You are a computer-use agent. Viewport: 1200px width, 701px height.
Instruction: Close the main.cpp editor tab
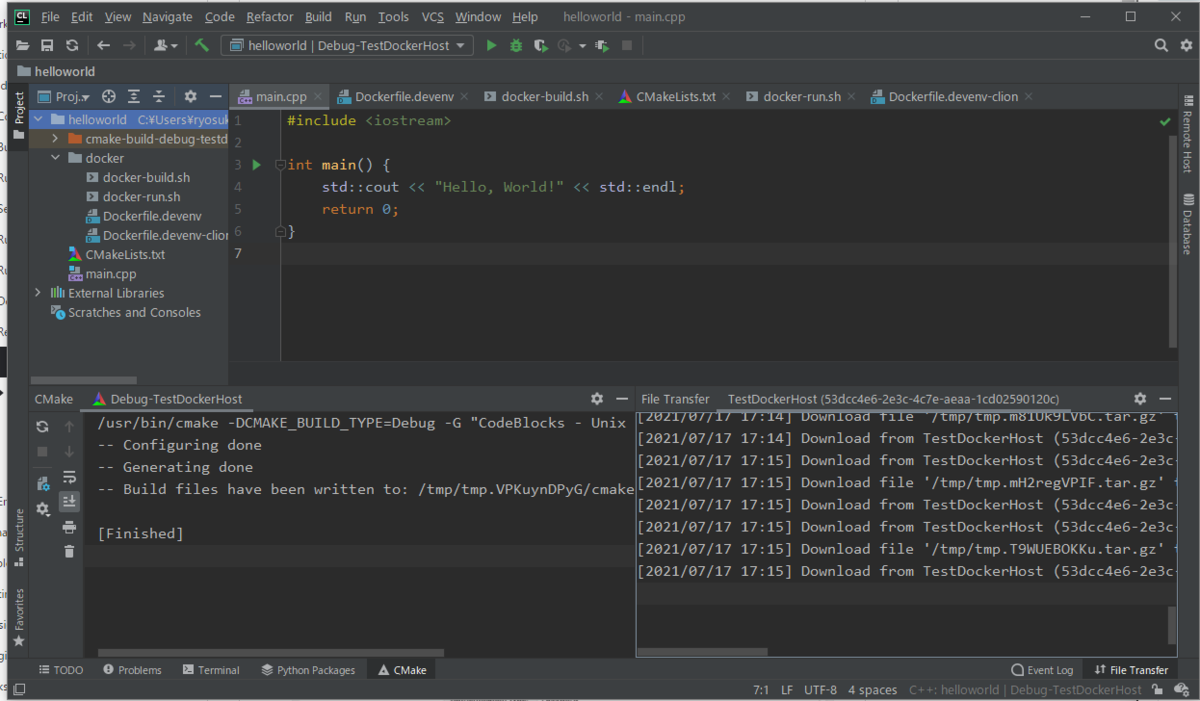coord(318,97)
